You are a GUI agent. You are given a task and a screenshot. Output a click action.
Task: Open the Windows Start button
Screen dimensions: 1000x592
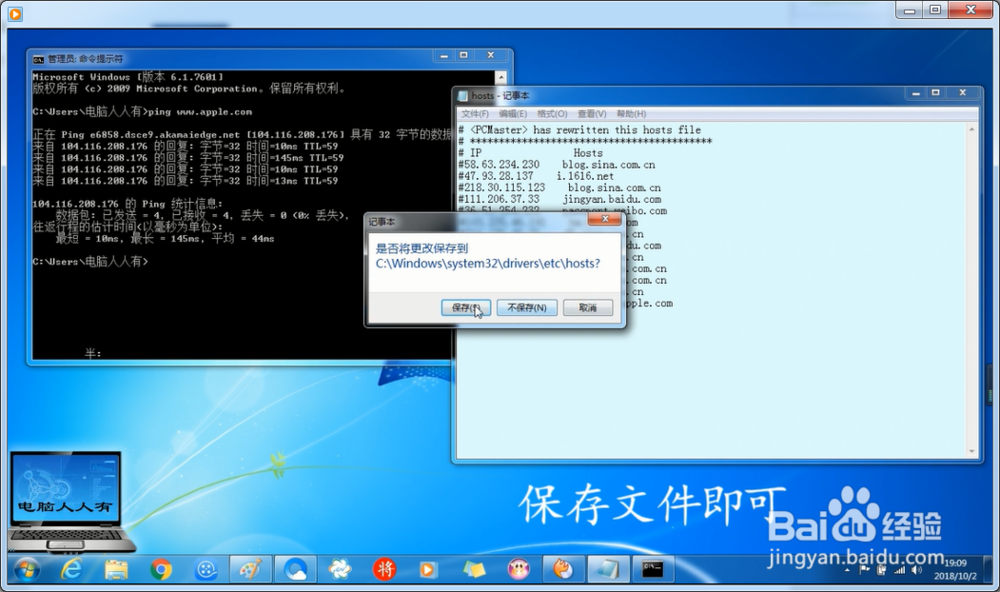(x=27, y=569)
